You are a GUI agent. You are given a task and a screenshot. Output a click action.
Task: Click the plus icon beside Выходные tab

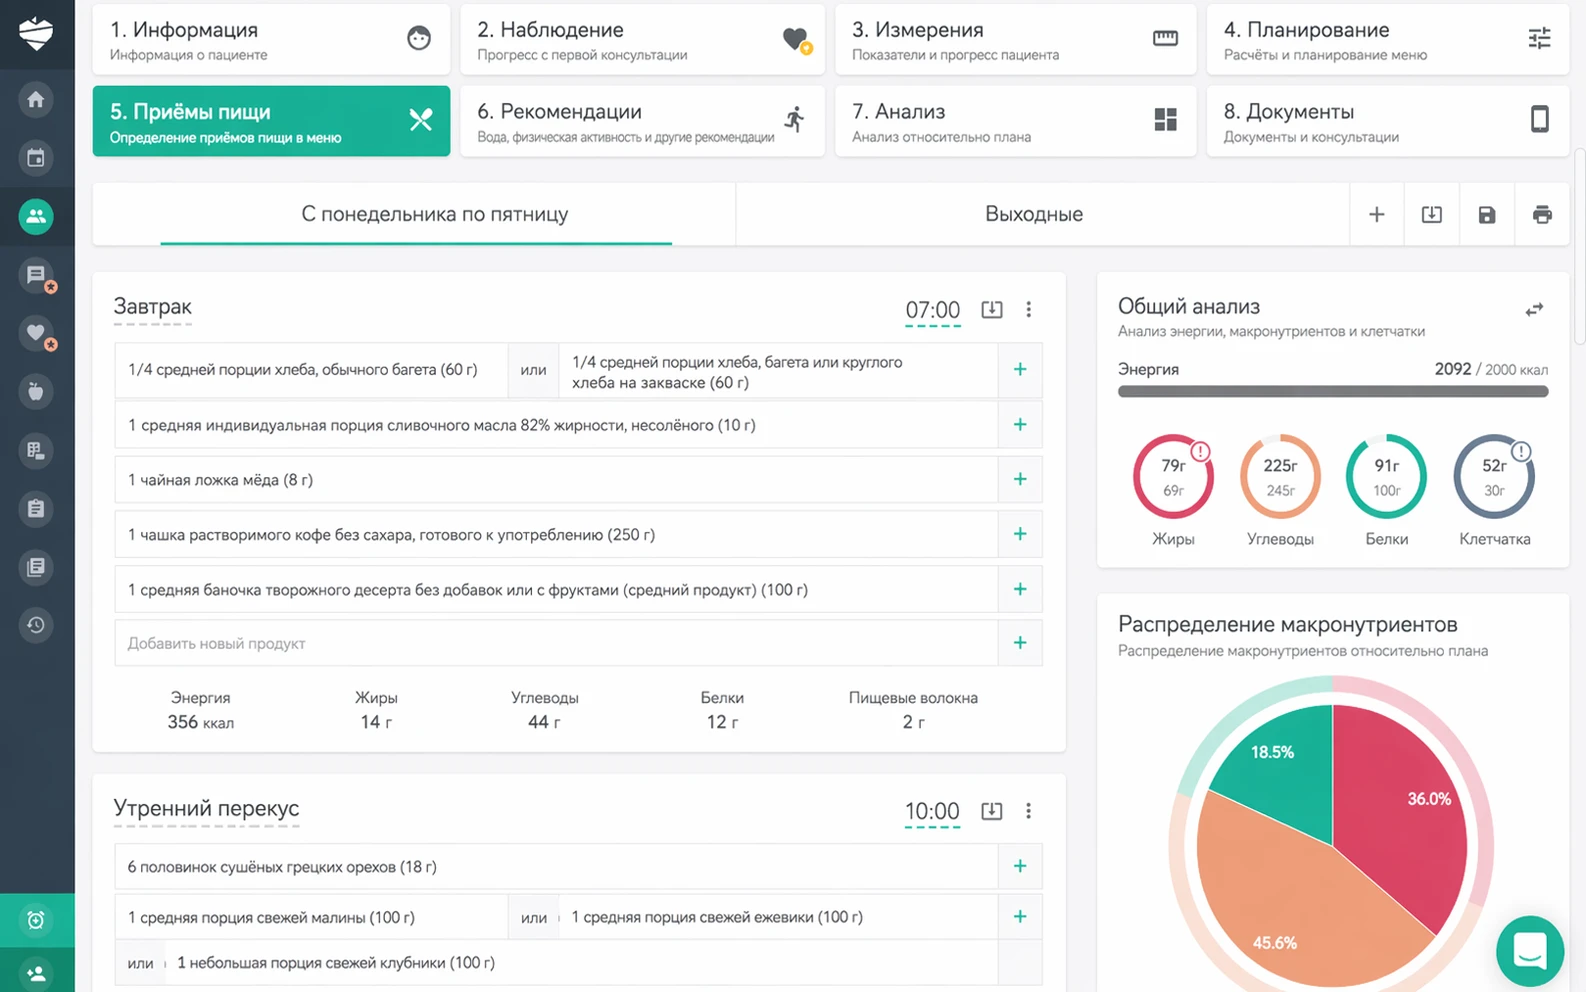[x=1377, y=214]
